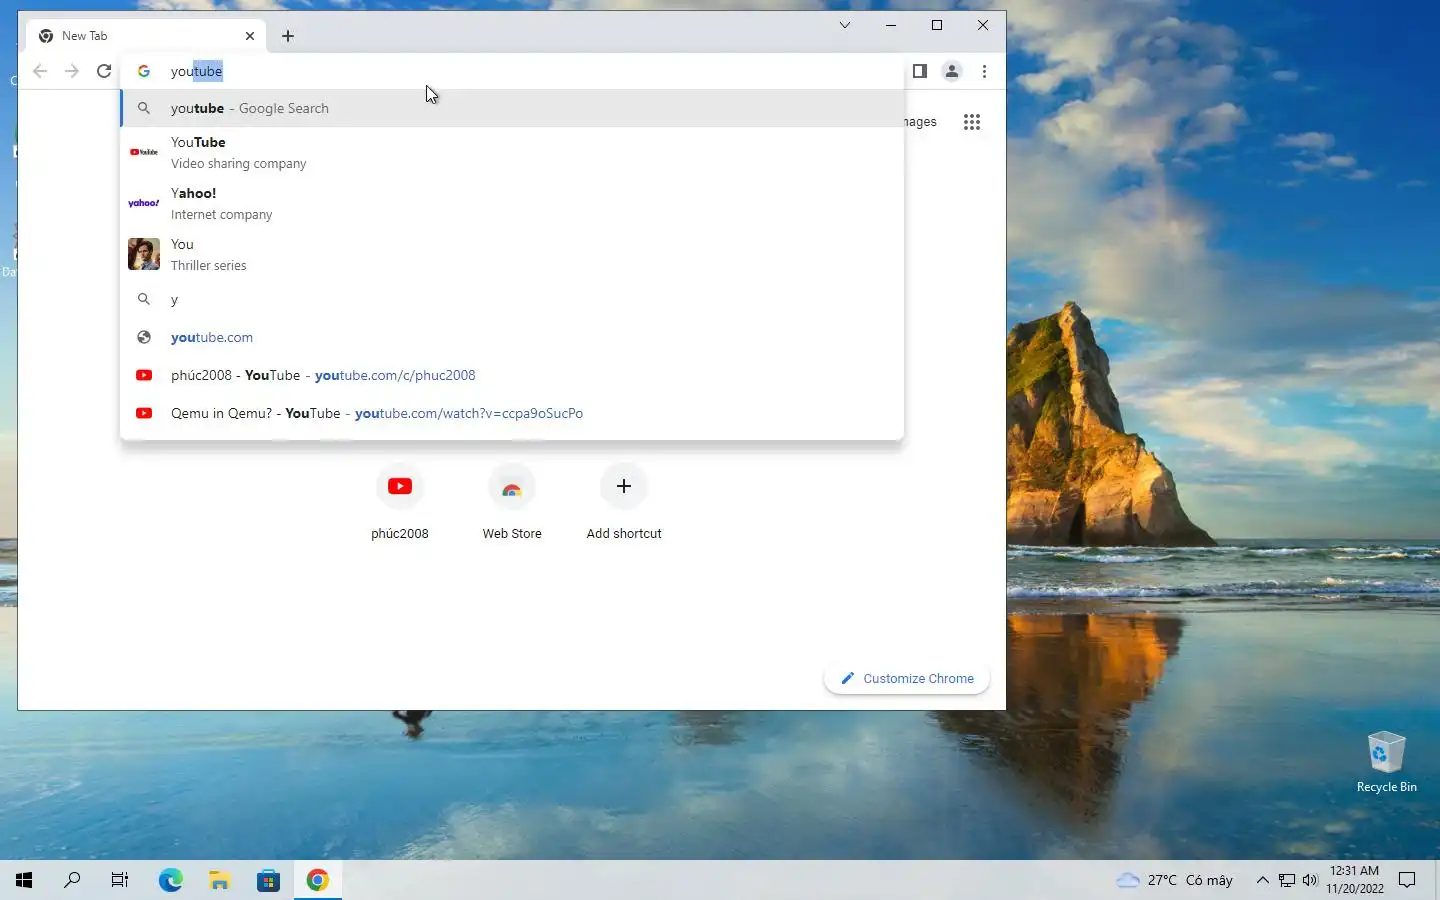Click the forward navigation arrow

(x=72, y=71)
